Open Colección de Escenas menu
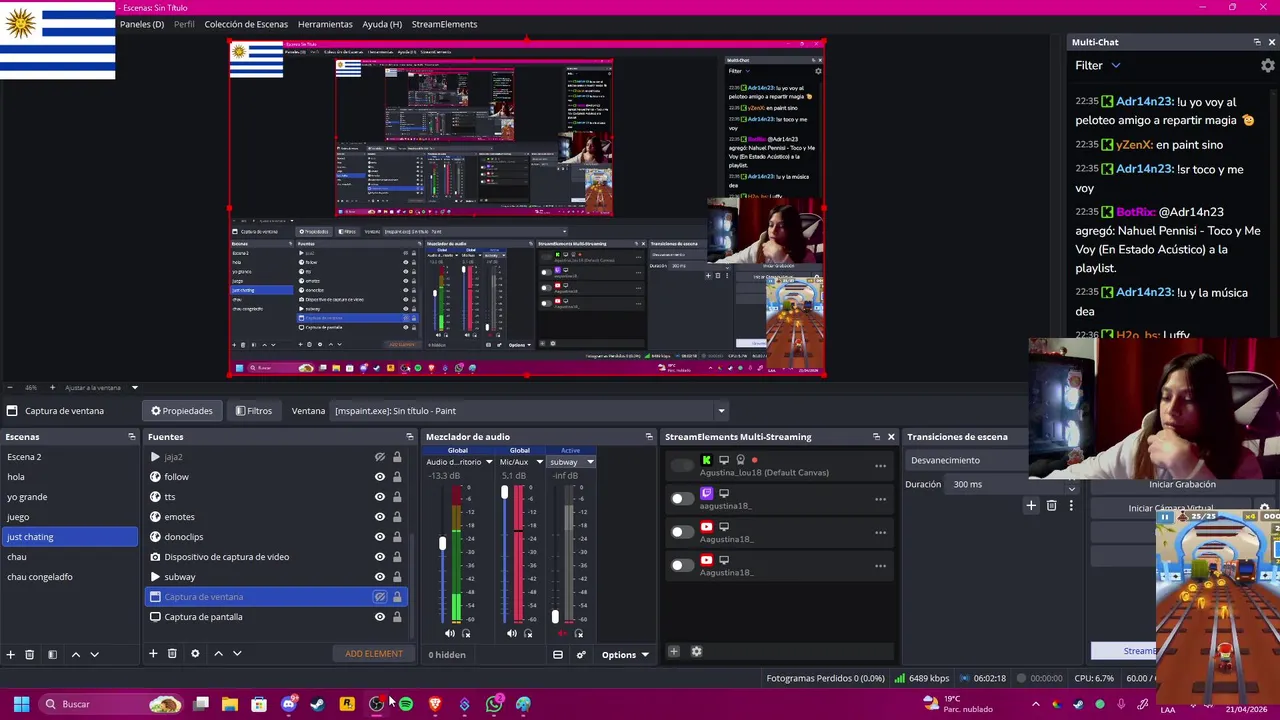 pos(246,24)
